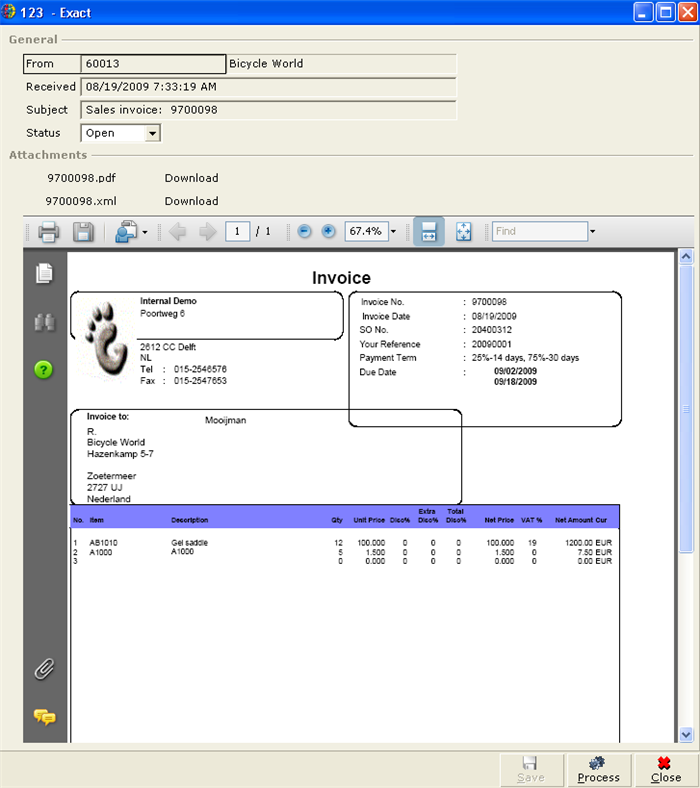
Task: Open the zoom percentage dropdown arrow
Action: pyautogui.click(x=393, y=232)
